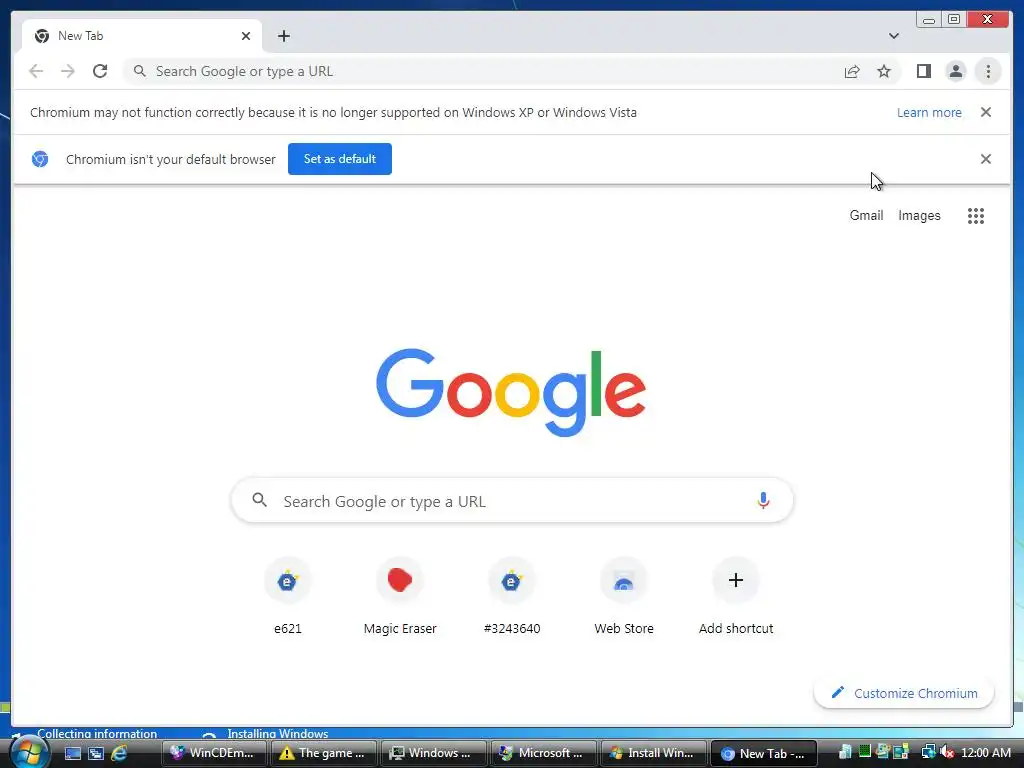Bookmark this tab with the star icon
1024x768 pixels.
(884, 71)
